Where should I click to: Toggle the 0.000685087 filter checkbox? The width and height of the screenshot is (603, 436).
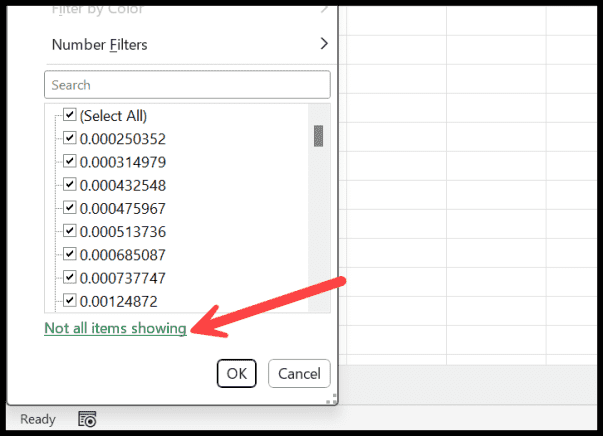click(69, 254)
